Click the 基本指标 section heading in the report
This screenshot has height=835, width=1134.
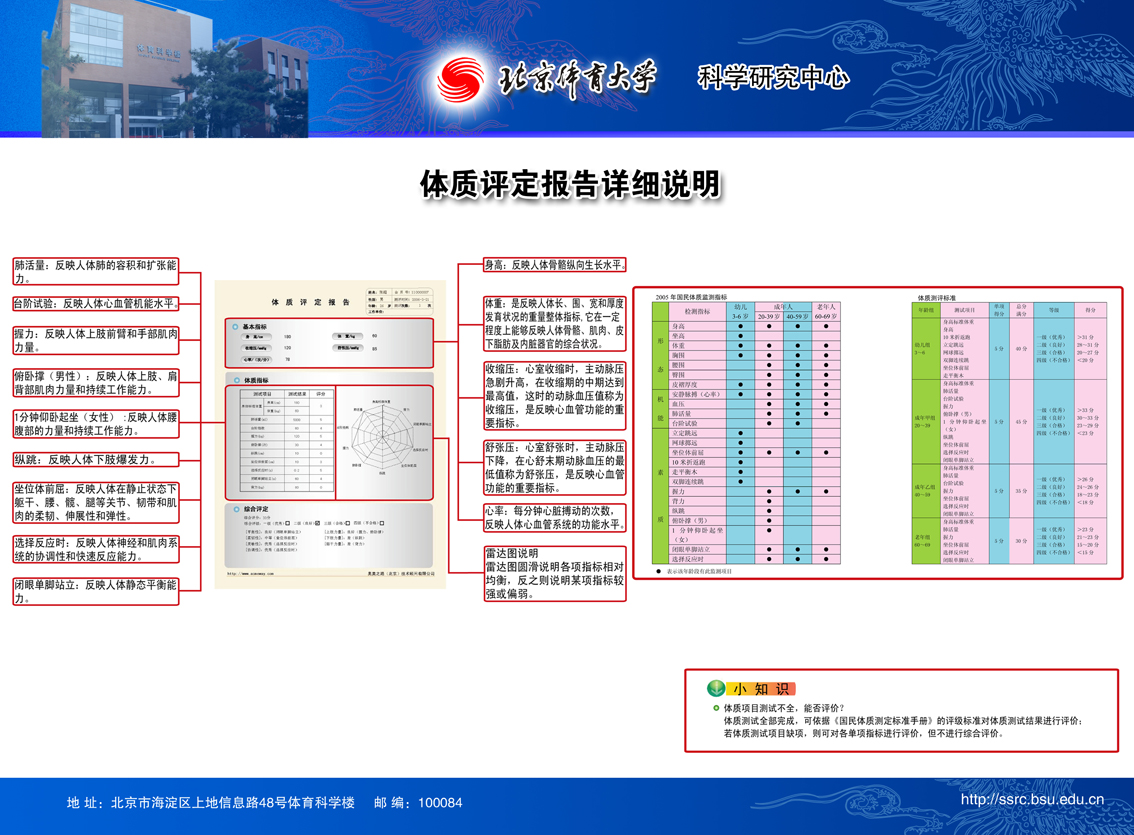pos(255,327)
